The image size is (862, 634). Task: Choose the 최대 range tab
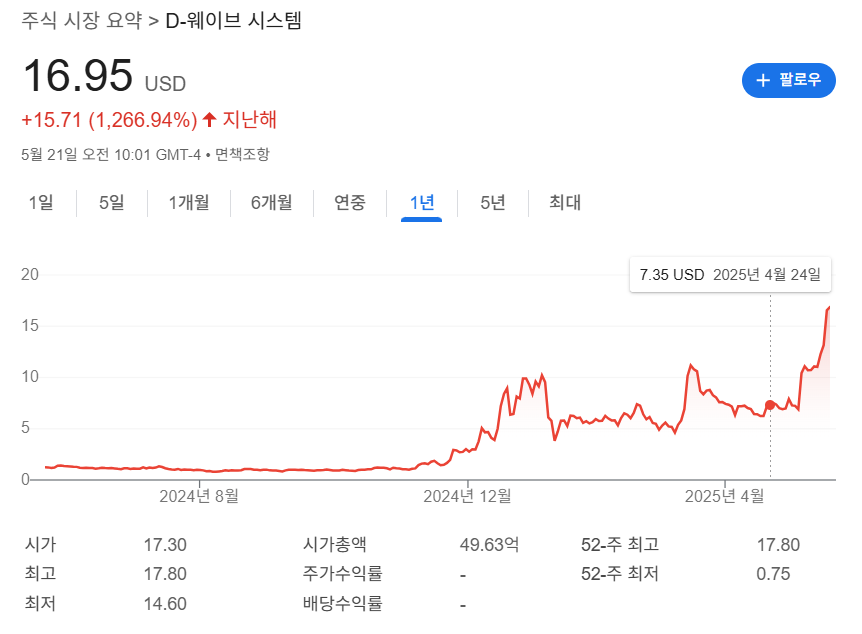tap(565, 202)
